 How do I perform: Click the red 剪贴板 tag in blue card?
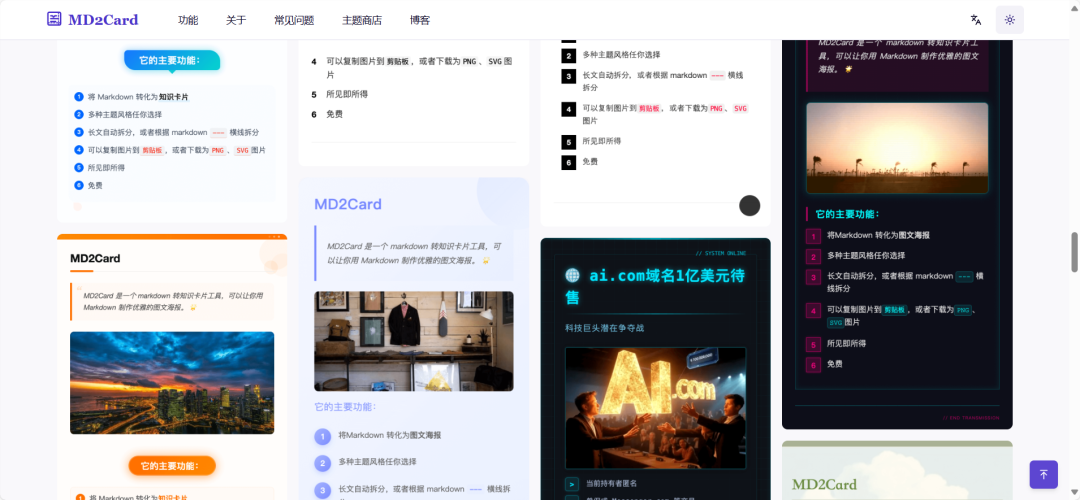152,150
